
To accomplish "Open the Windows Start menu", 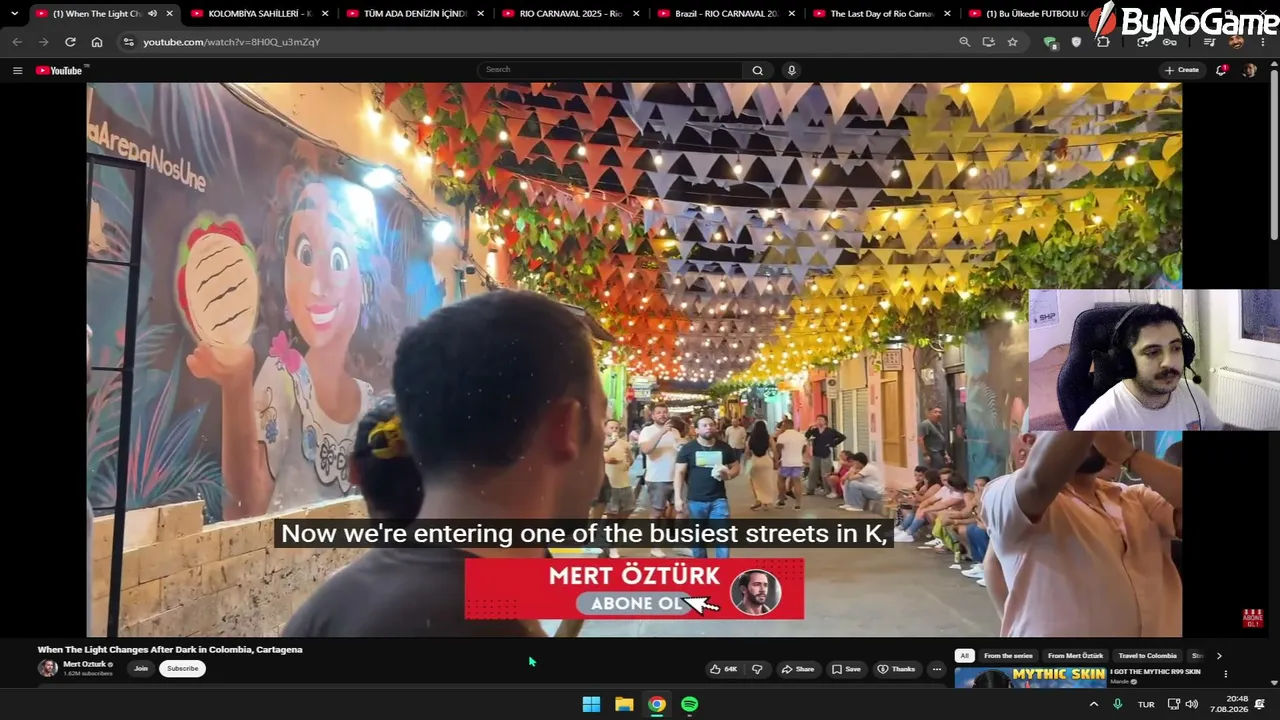I will click(x=591, y=704).
